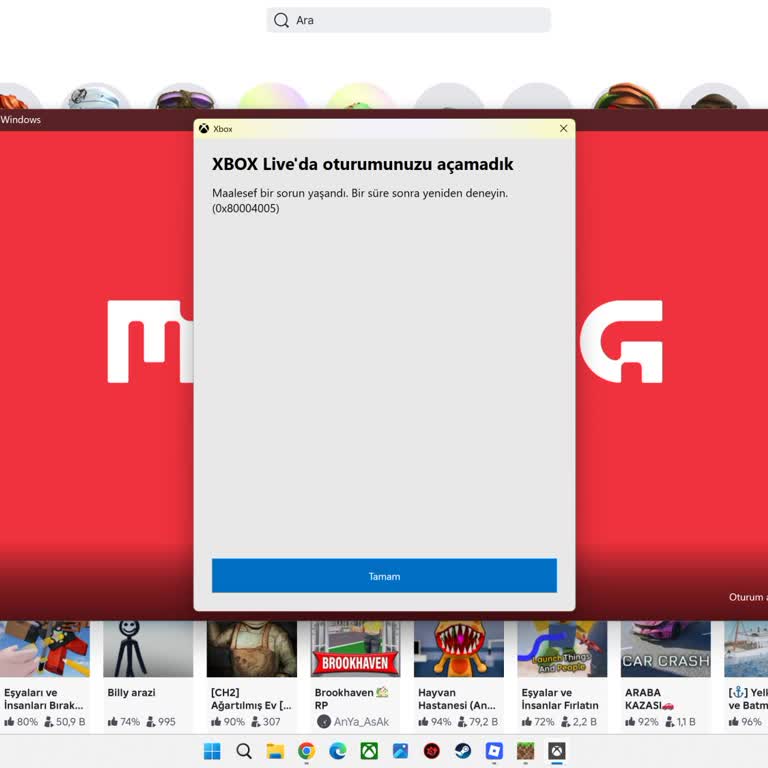Open File Explorer from taskbar
This screenshot has width=768, height=768.
275,751
